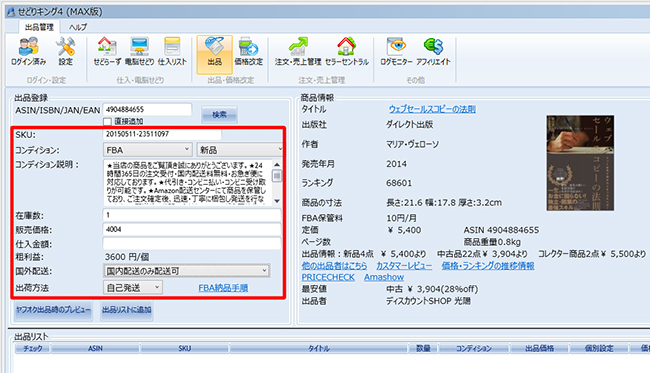Open PRICECHECK link

328,277
